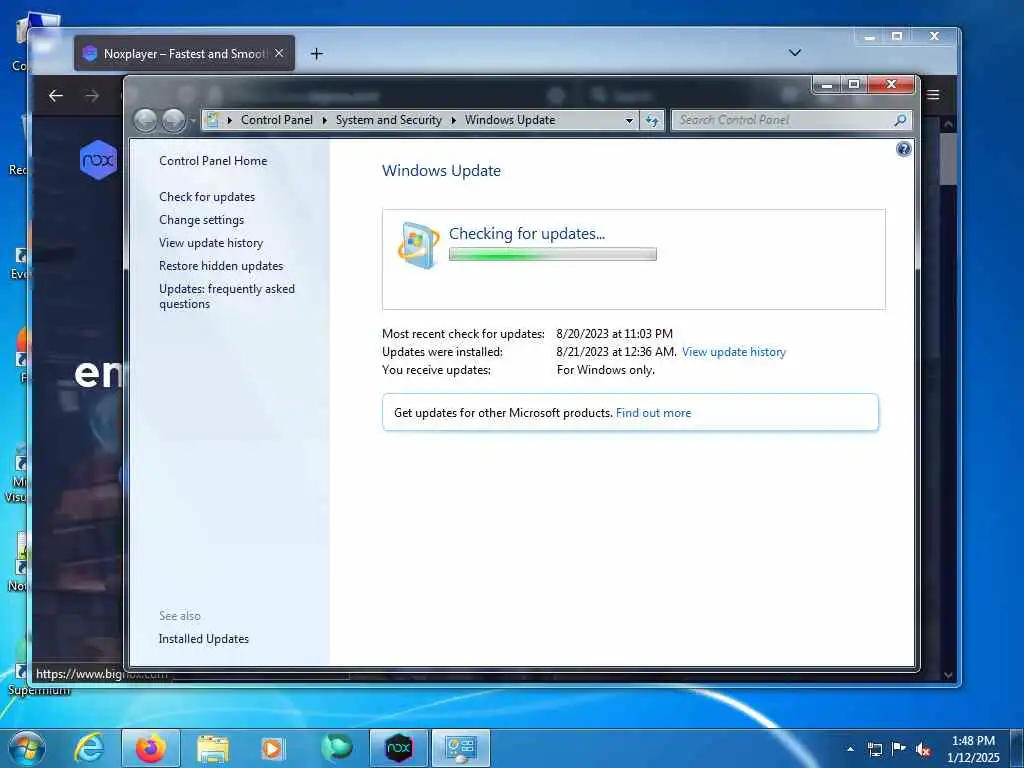The image size is (1024, 768).
Task: Open Windows Explorer folder in taskbar
Action: (213, 748)
